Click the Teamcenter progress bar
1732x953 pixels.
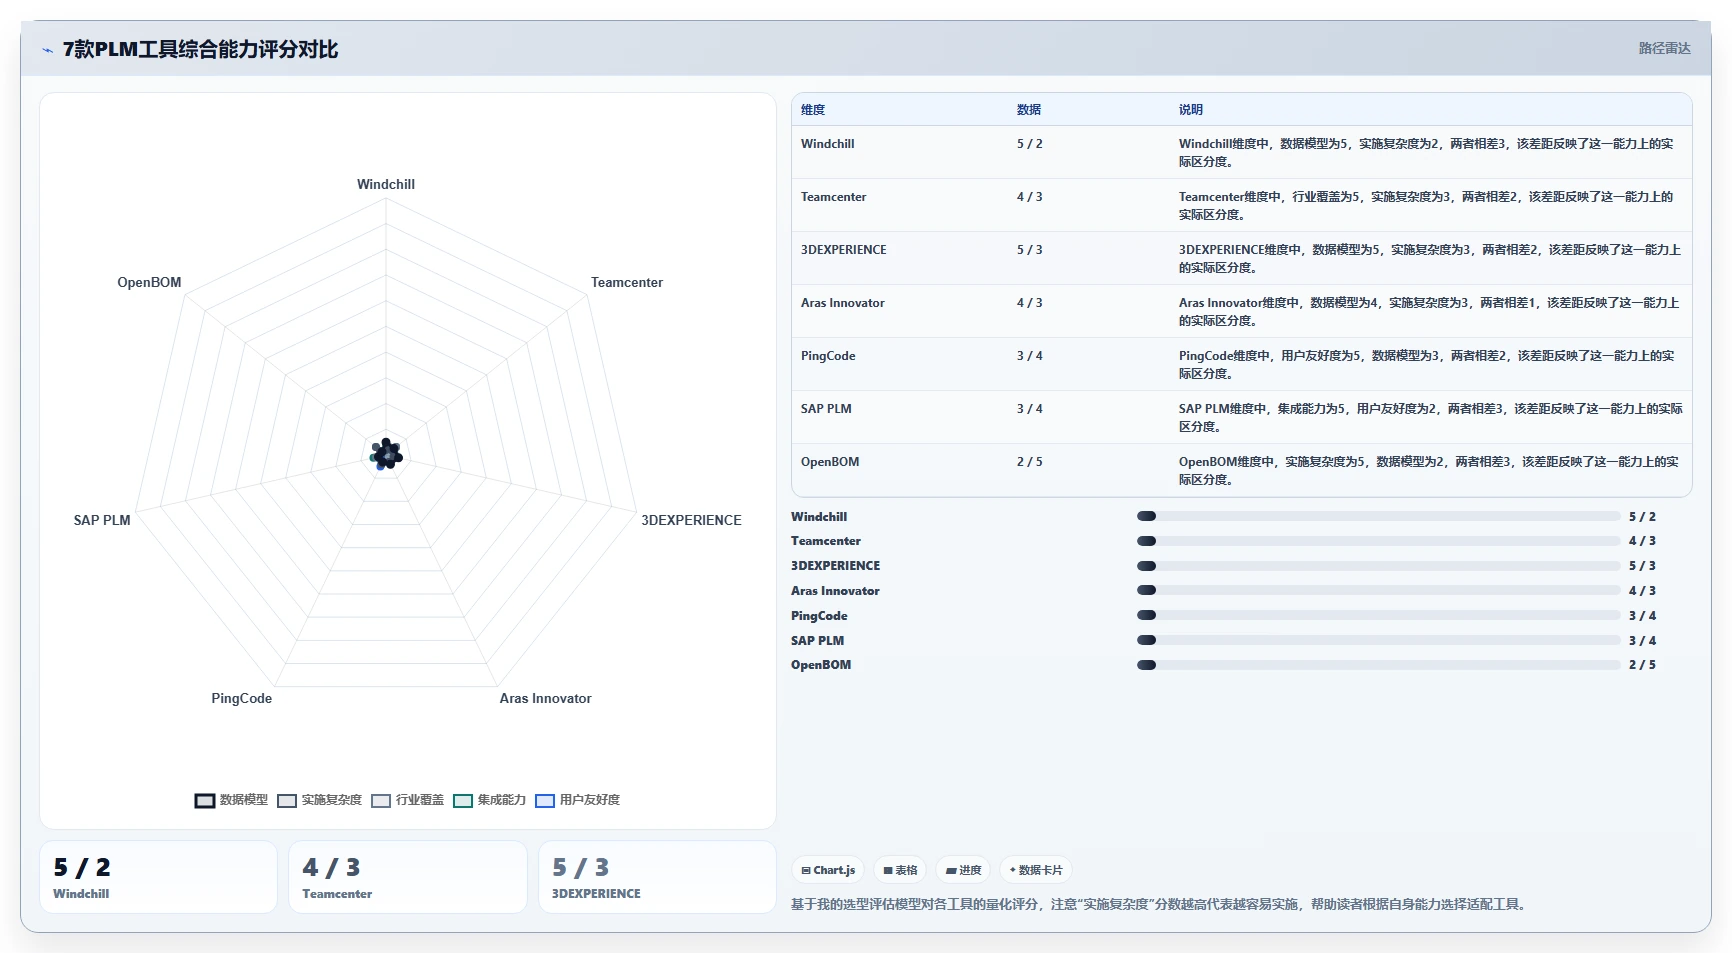click(x=1378, y=541)
